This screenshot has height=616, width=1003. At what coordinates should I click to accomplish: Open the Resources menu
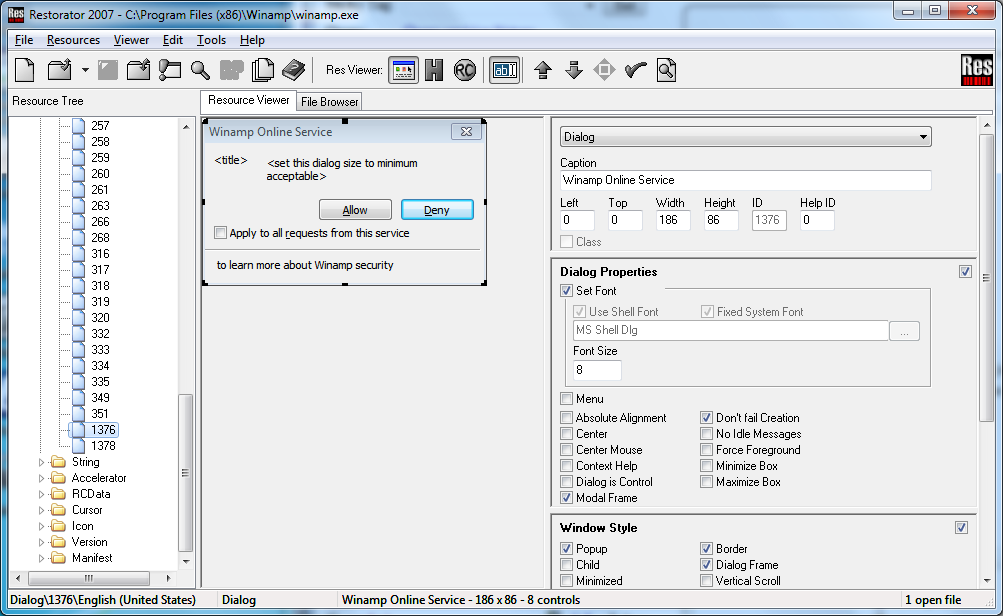click(73, 40)
